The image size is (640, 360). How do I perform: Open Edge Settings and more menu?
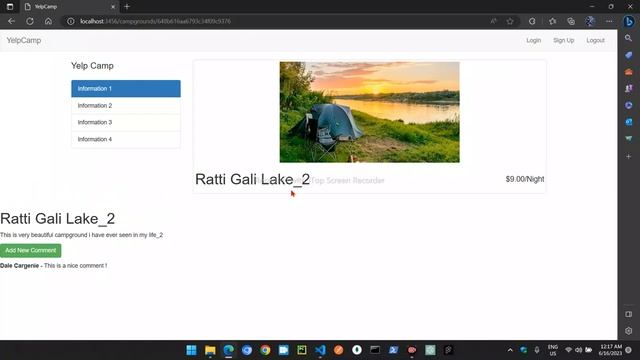pos(609,21)
